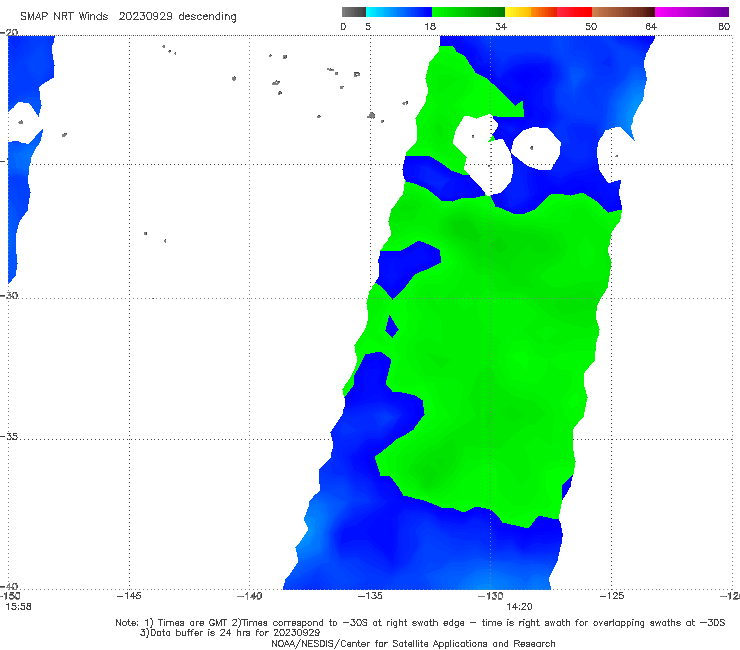This screenshot has width=740, height=650.
Task: Click the swath time '15:58'
Action: pos(18,607)
